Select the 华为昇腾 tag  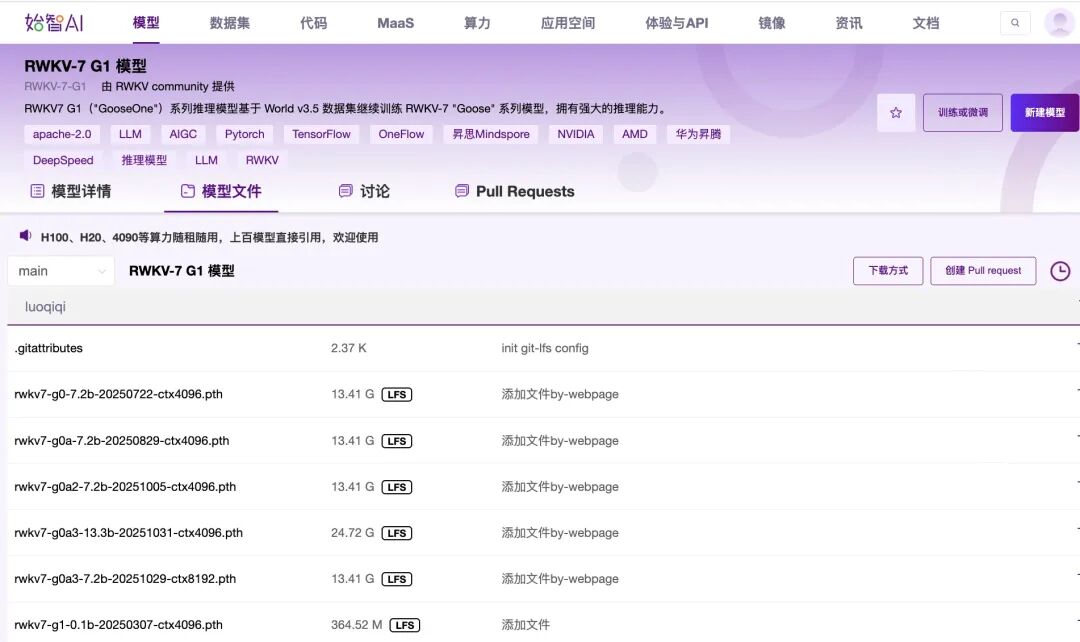pyautogui.click(x=698, y=134)
